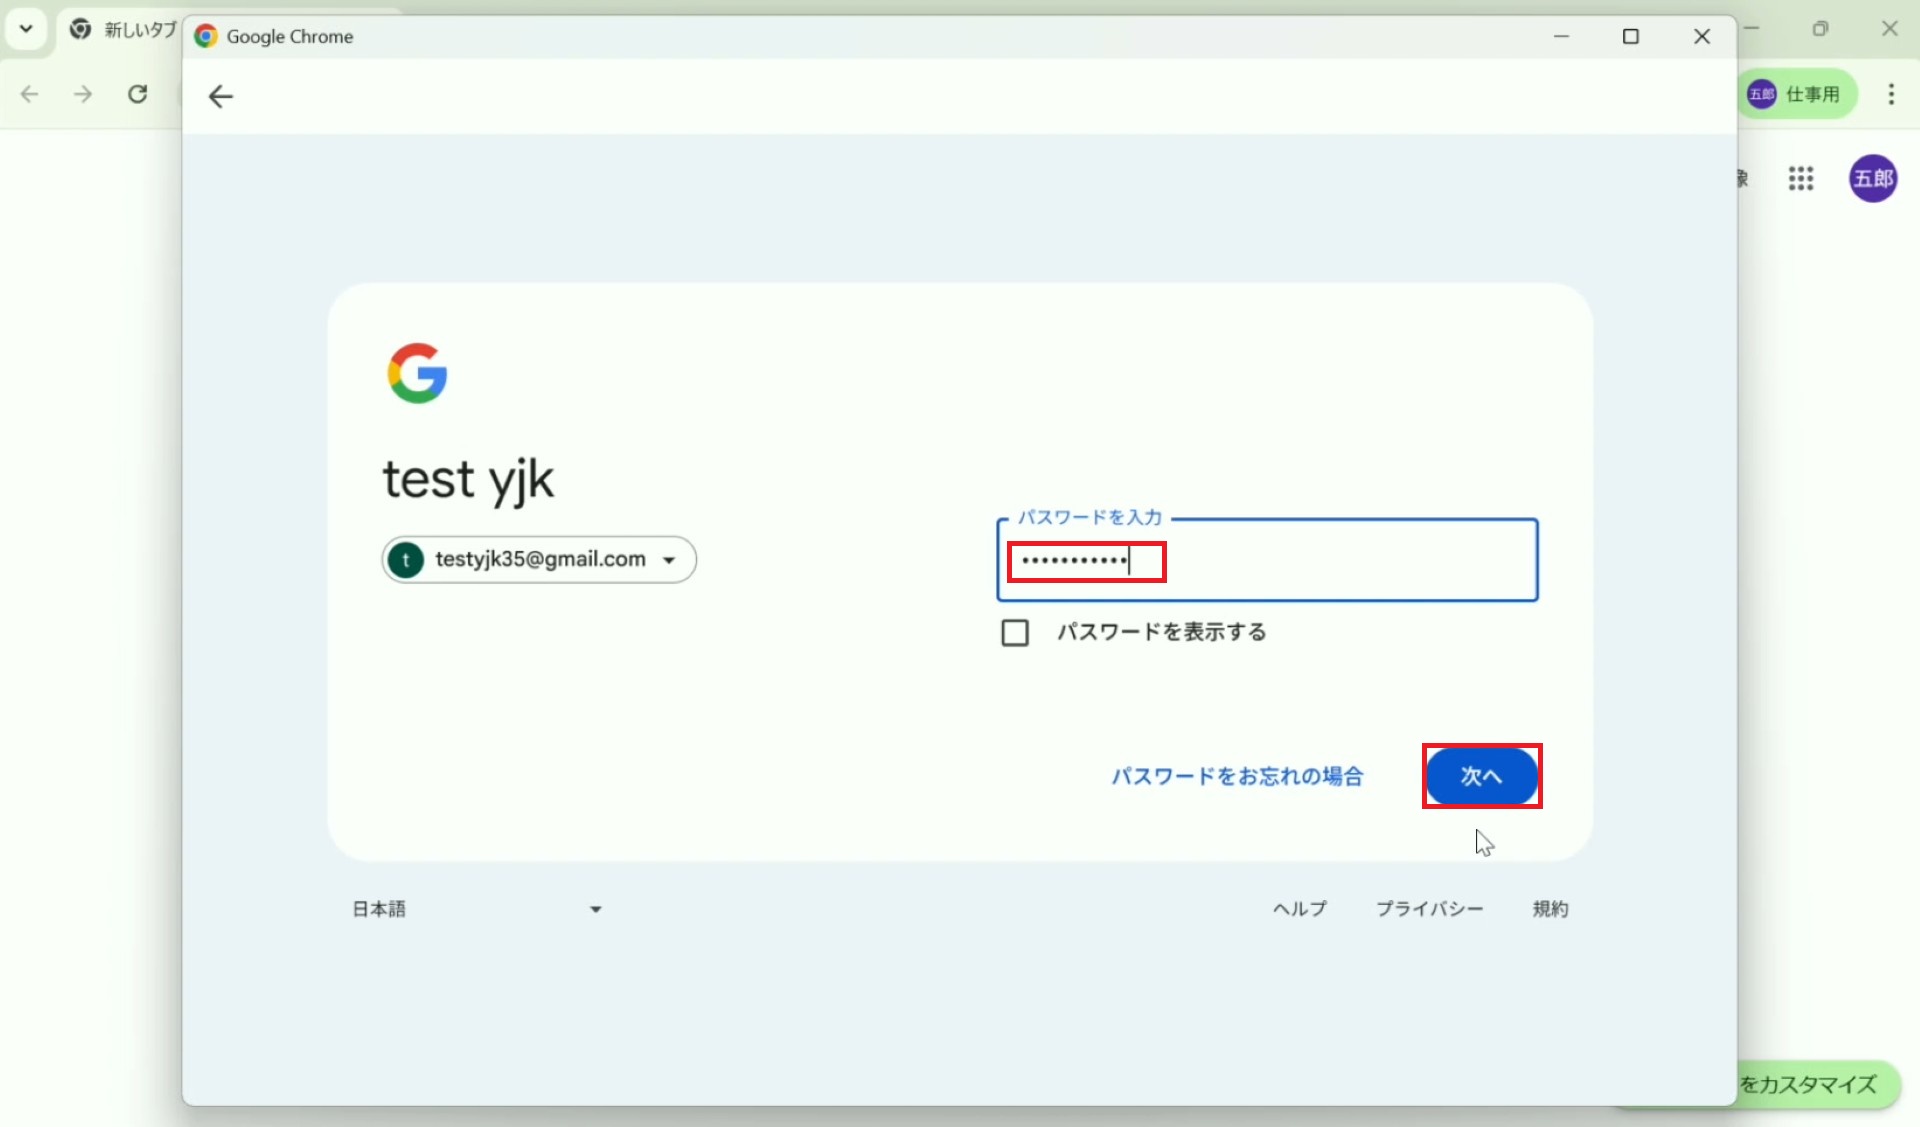Open 日本語 language dropdown
Image resolution: width=1920 pixels, height=1127 pixels.
[477, 909]
